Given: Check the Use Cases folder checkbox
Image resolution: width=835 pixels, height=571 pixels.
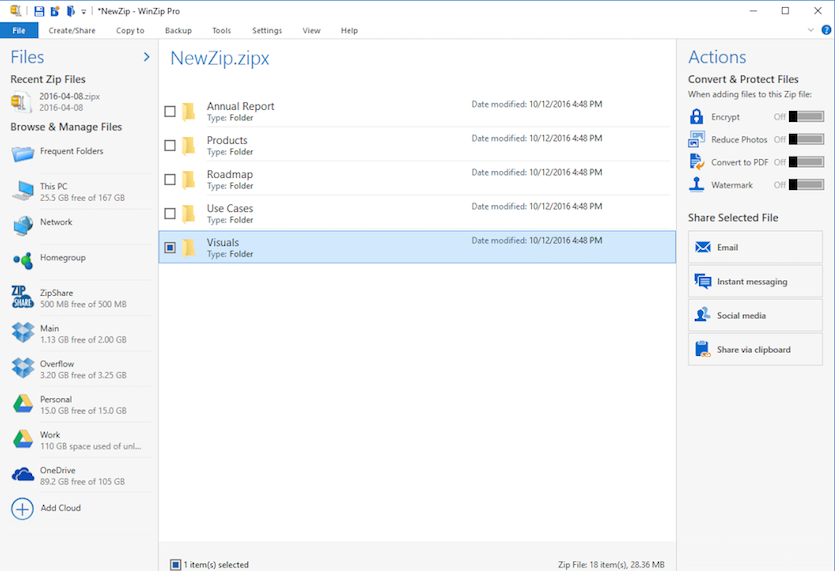Looking at the screenshot, I should click(170, 214).
